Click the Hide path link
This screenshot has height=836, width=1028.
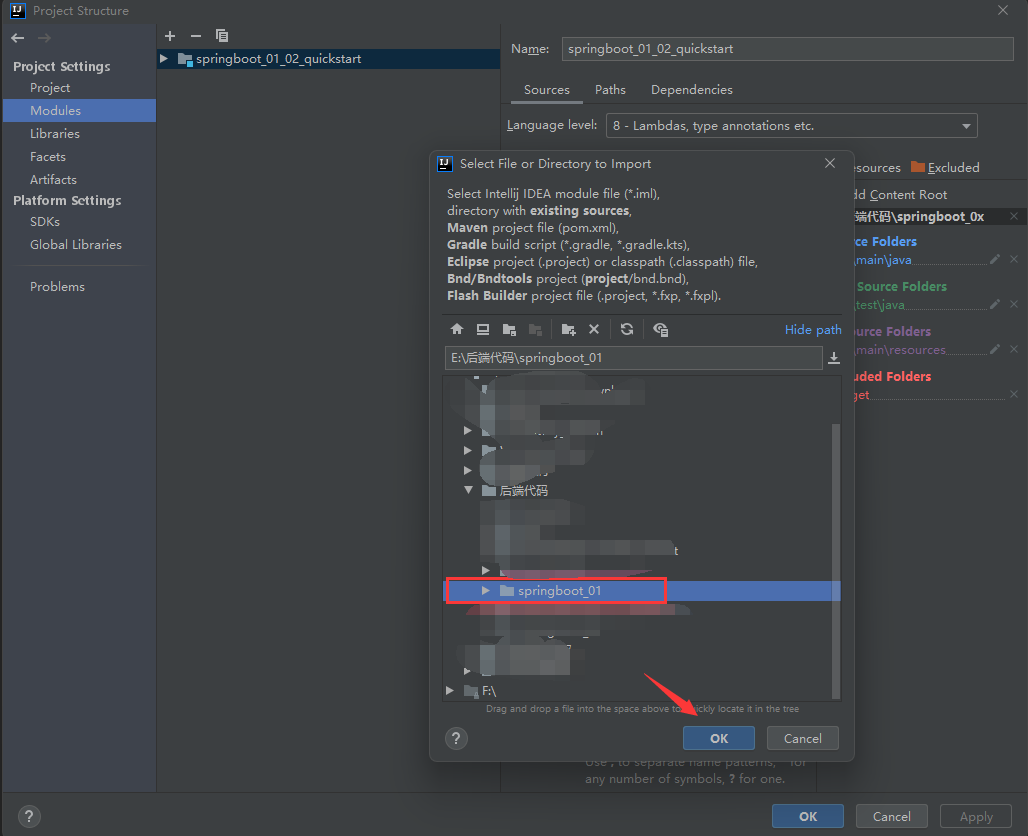(x=813, y=330)
